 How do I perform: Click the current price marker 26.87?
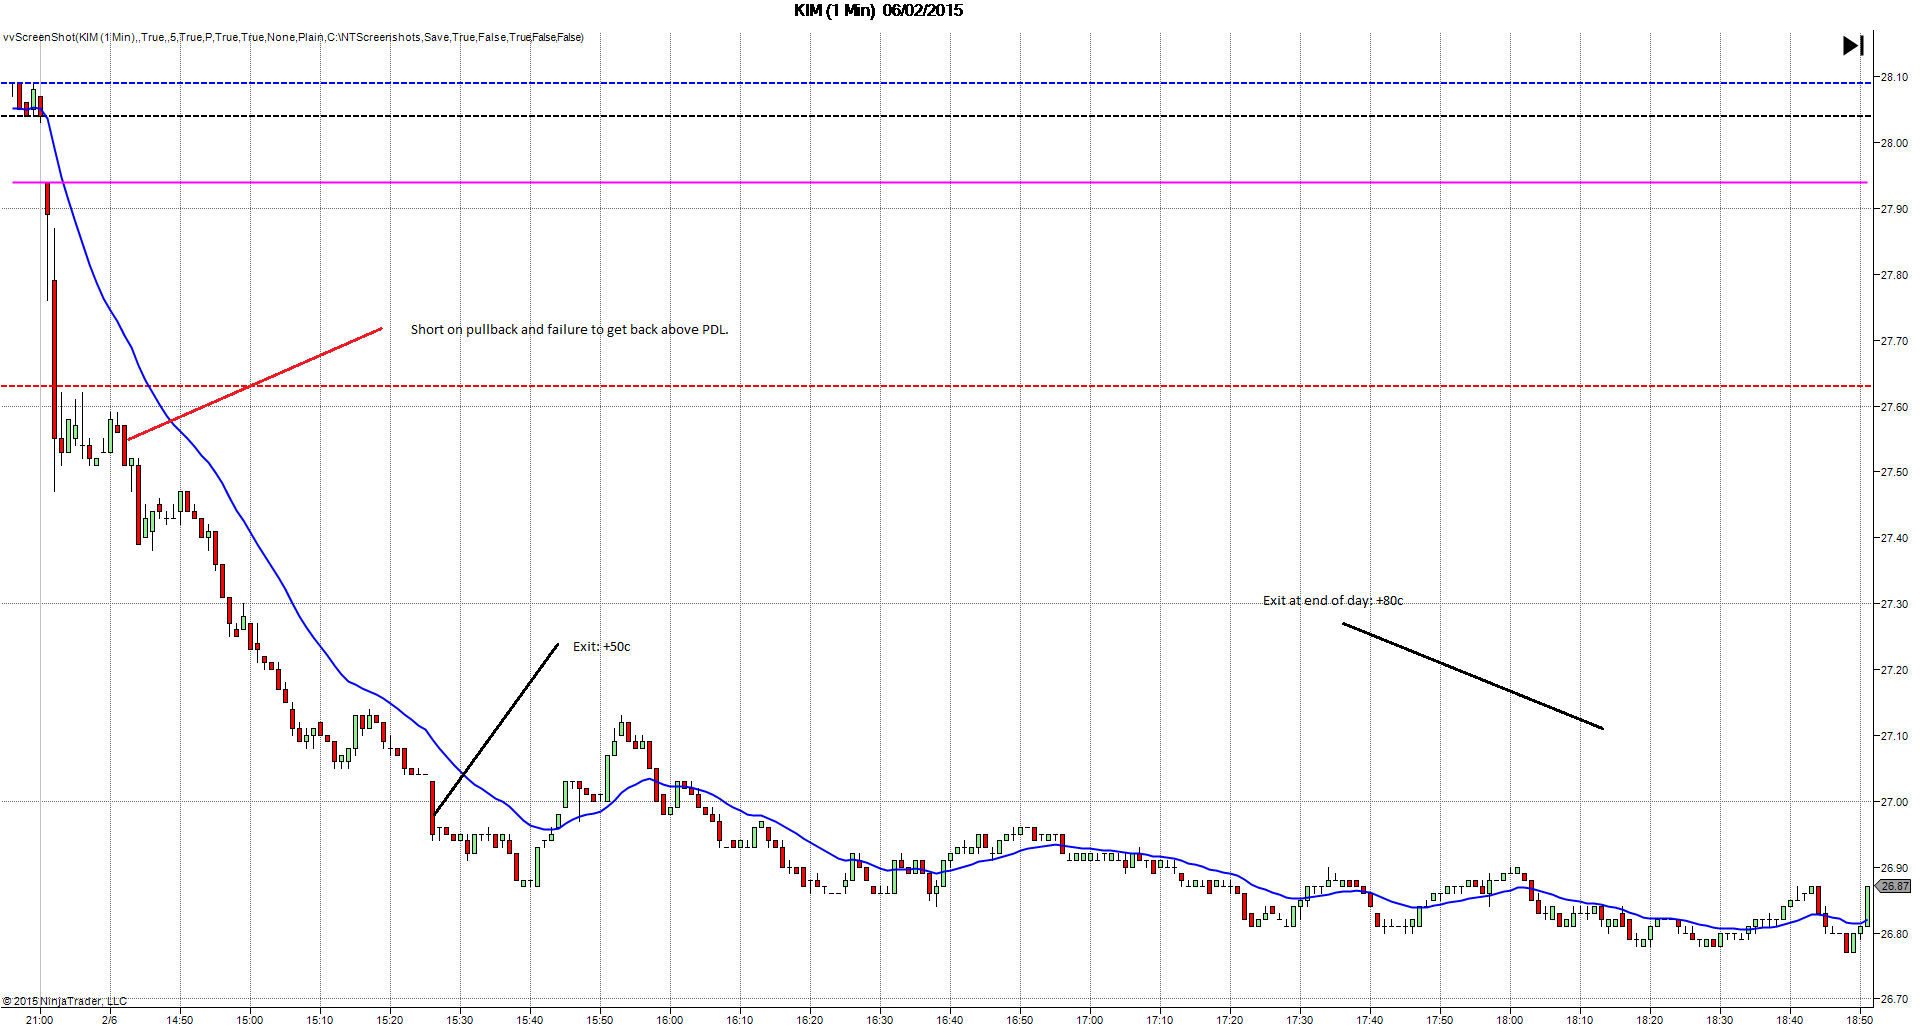[1894, 886]
